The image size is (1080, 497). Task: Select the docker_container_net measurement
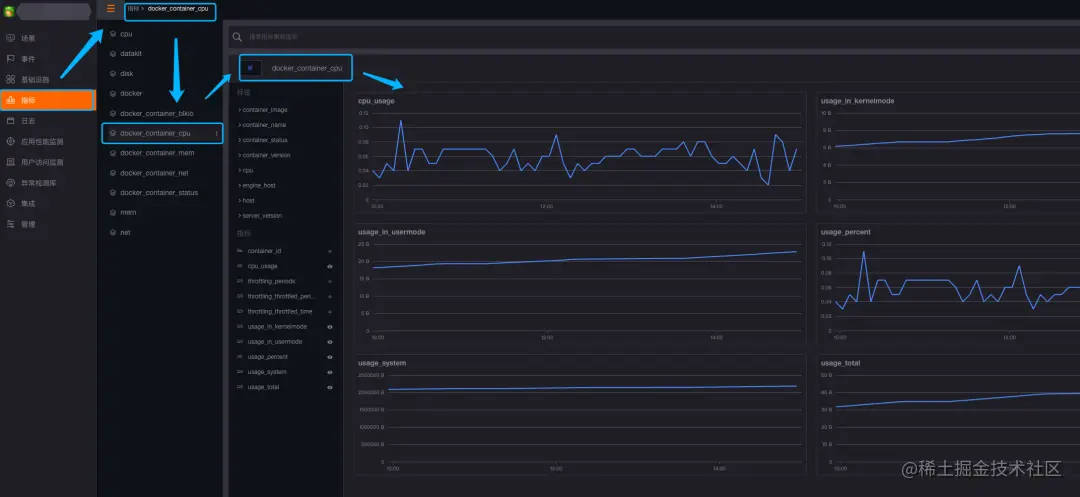coord(154,173)
